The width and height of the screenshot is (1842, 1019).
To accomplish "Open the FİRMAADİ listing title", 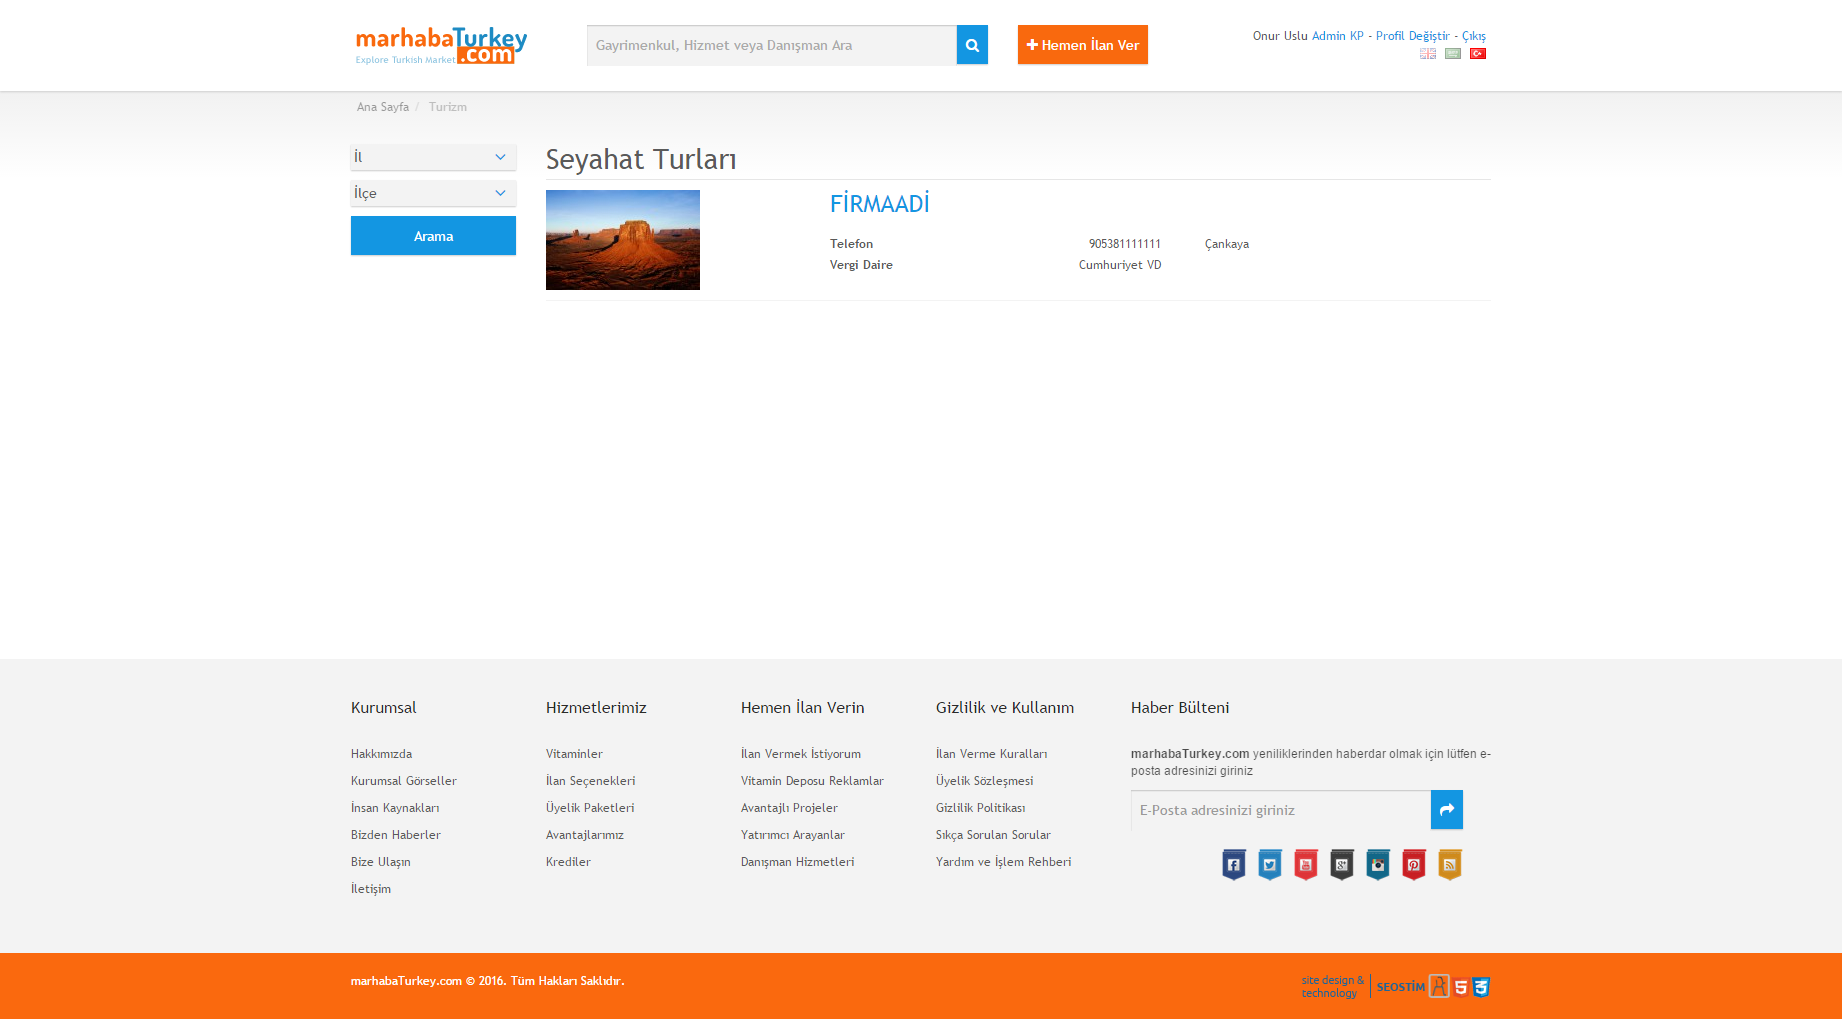I will click(879, 204).
